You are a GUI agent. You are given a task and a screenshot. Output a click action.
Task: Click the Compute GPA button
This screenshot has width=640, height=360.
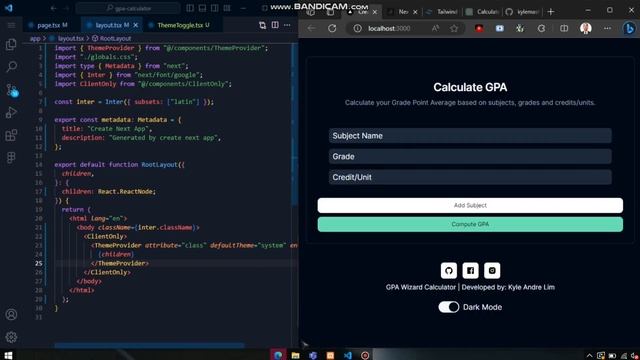tap(470, 224)
